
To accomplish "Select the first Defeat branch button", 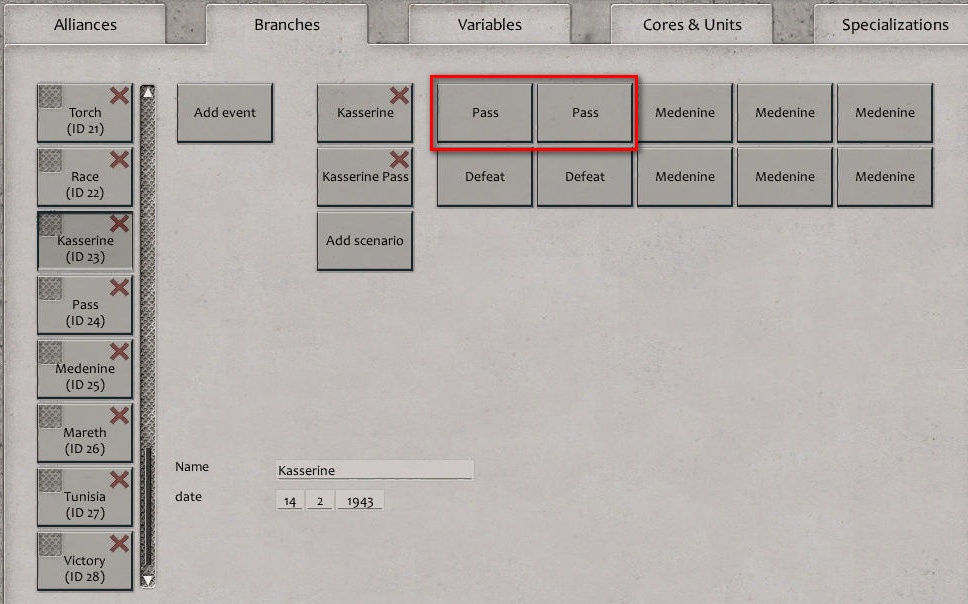I will tap(484, 176).
